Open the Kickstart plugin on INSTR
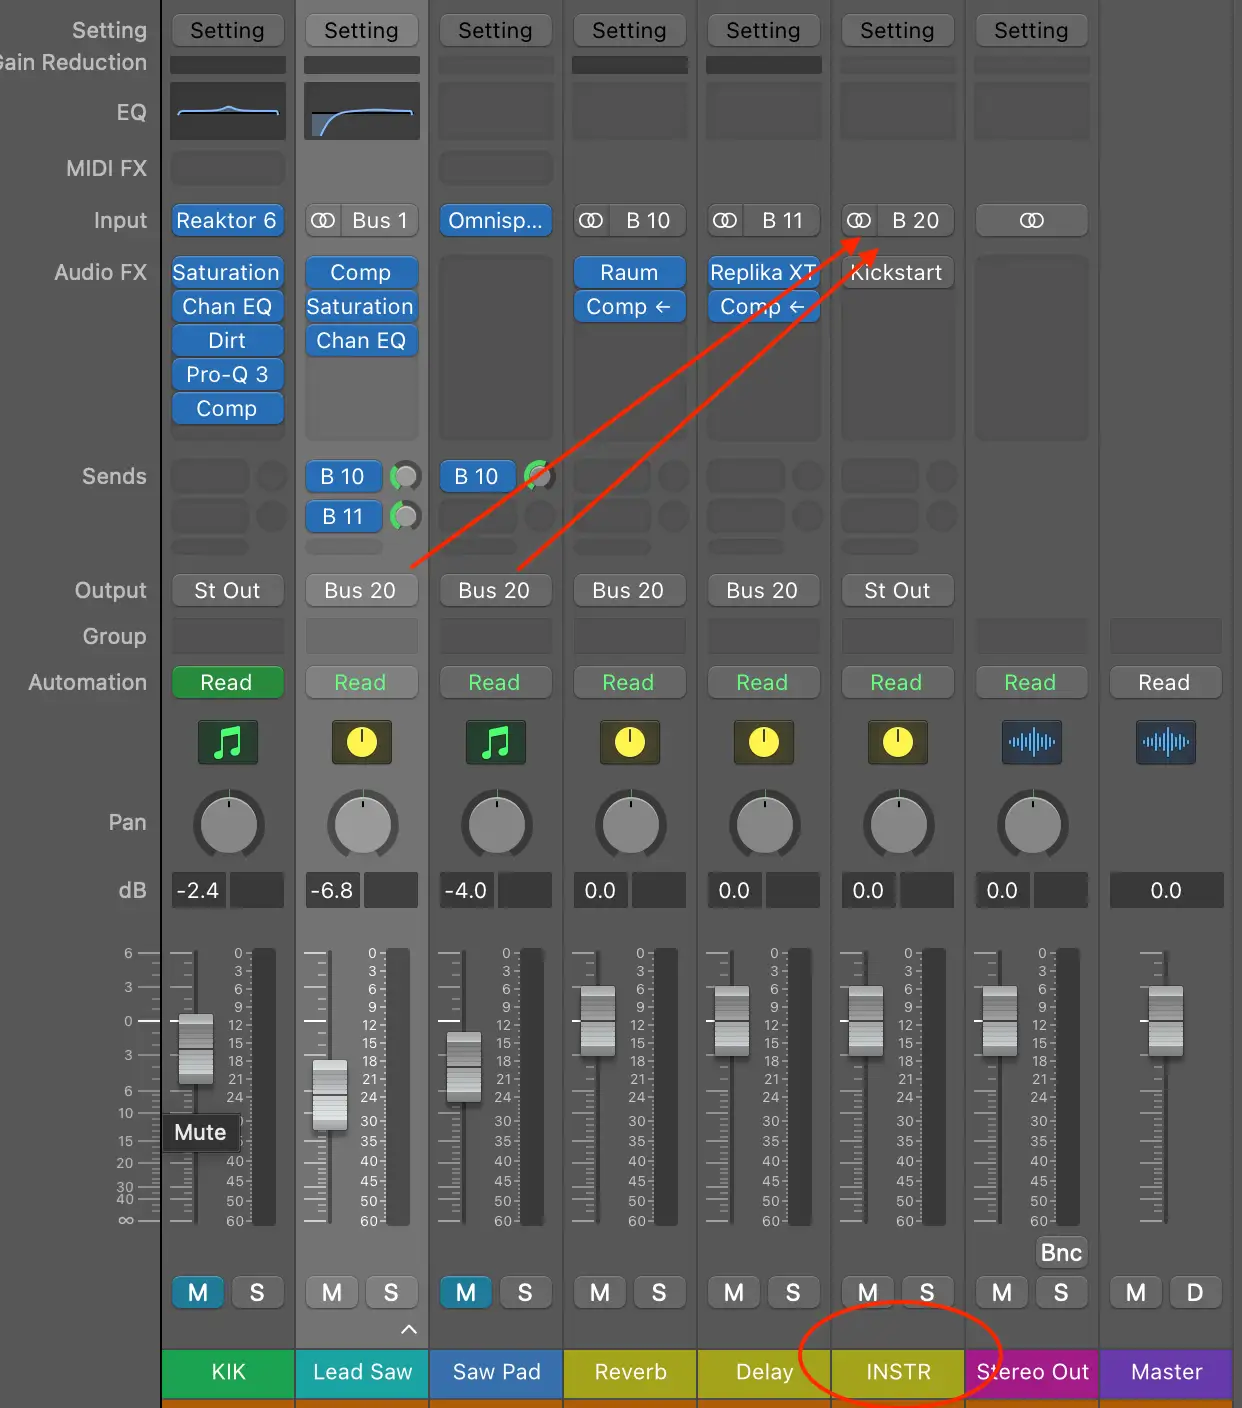 (x=898, y=272)
